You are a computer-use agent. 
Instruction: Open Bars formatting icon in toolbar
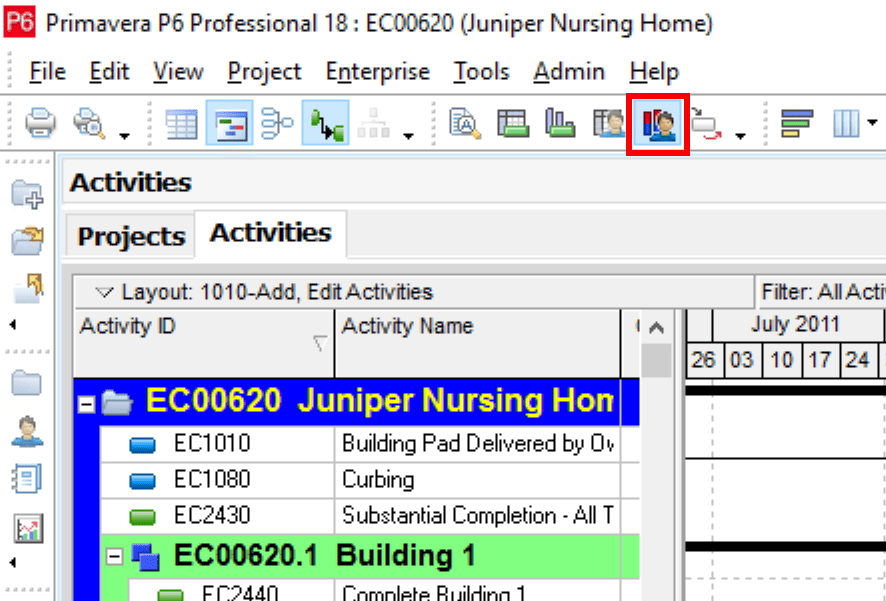coord(797,124)
